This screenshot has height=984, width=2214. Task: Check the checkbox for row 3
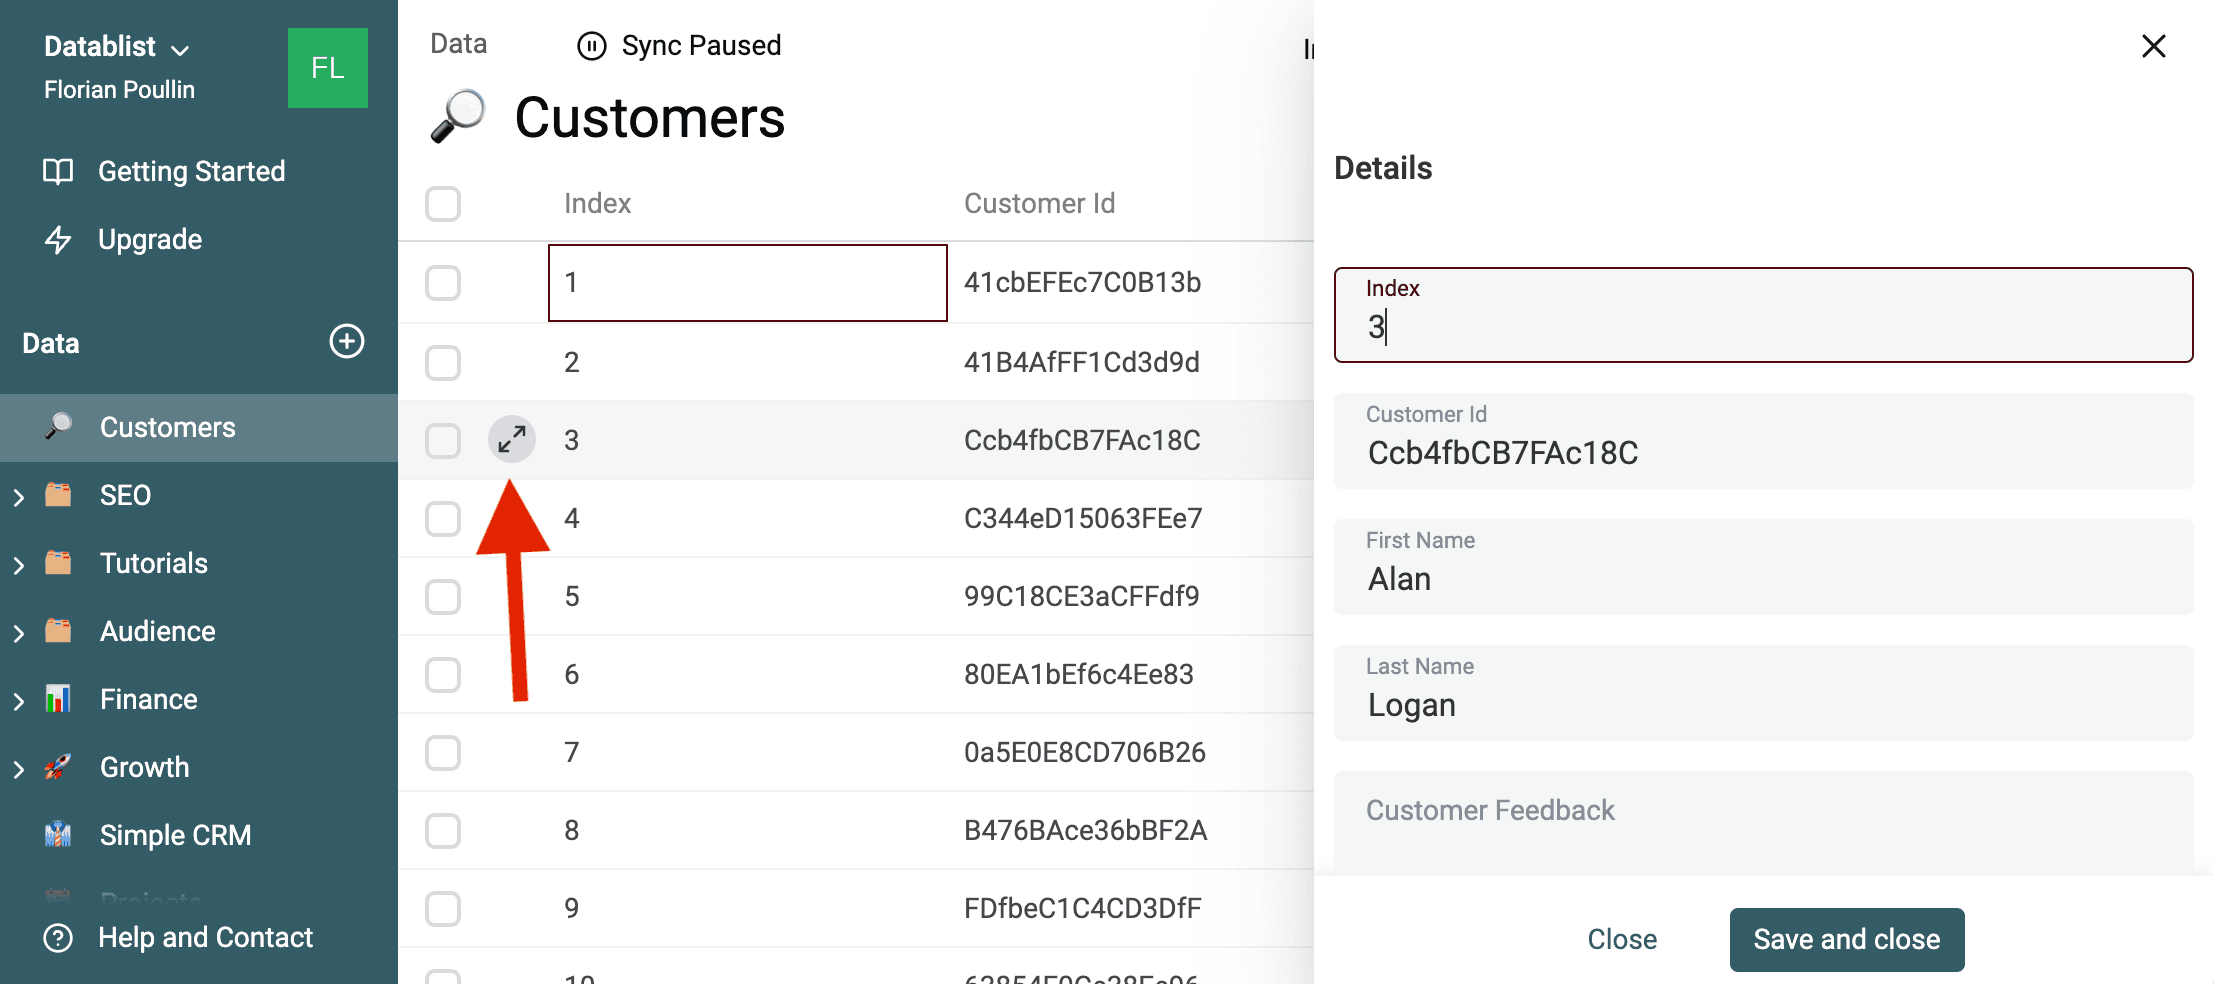tap(443, 441)
